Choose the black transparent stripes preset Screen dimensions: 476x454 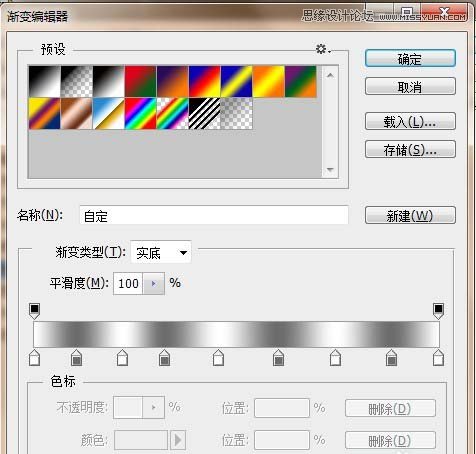[205, 113]
